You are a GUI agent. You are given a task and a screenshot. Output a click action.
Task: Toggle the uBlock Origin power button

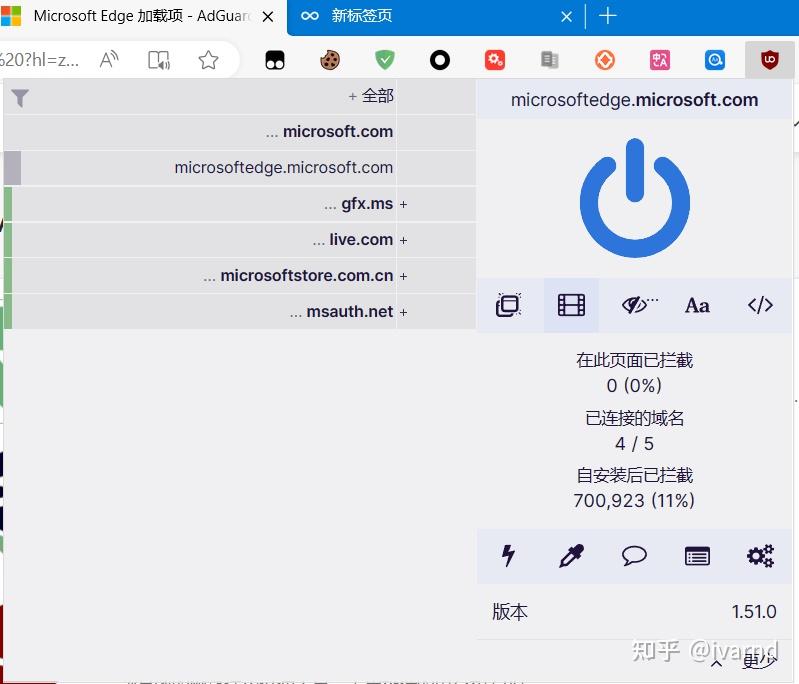(634, 198)
